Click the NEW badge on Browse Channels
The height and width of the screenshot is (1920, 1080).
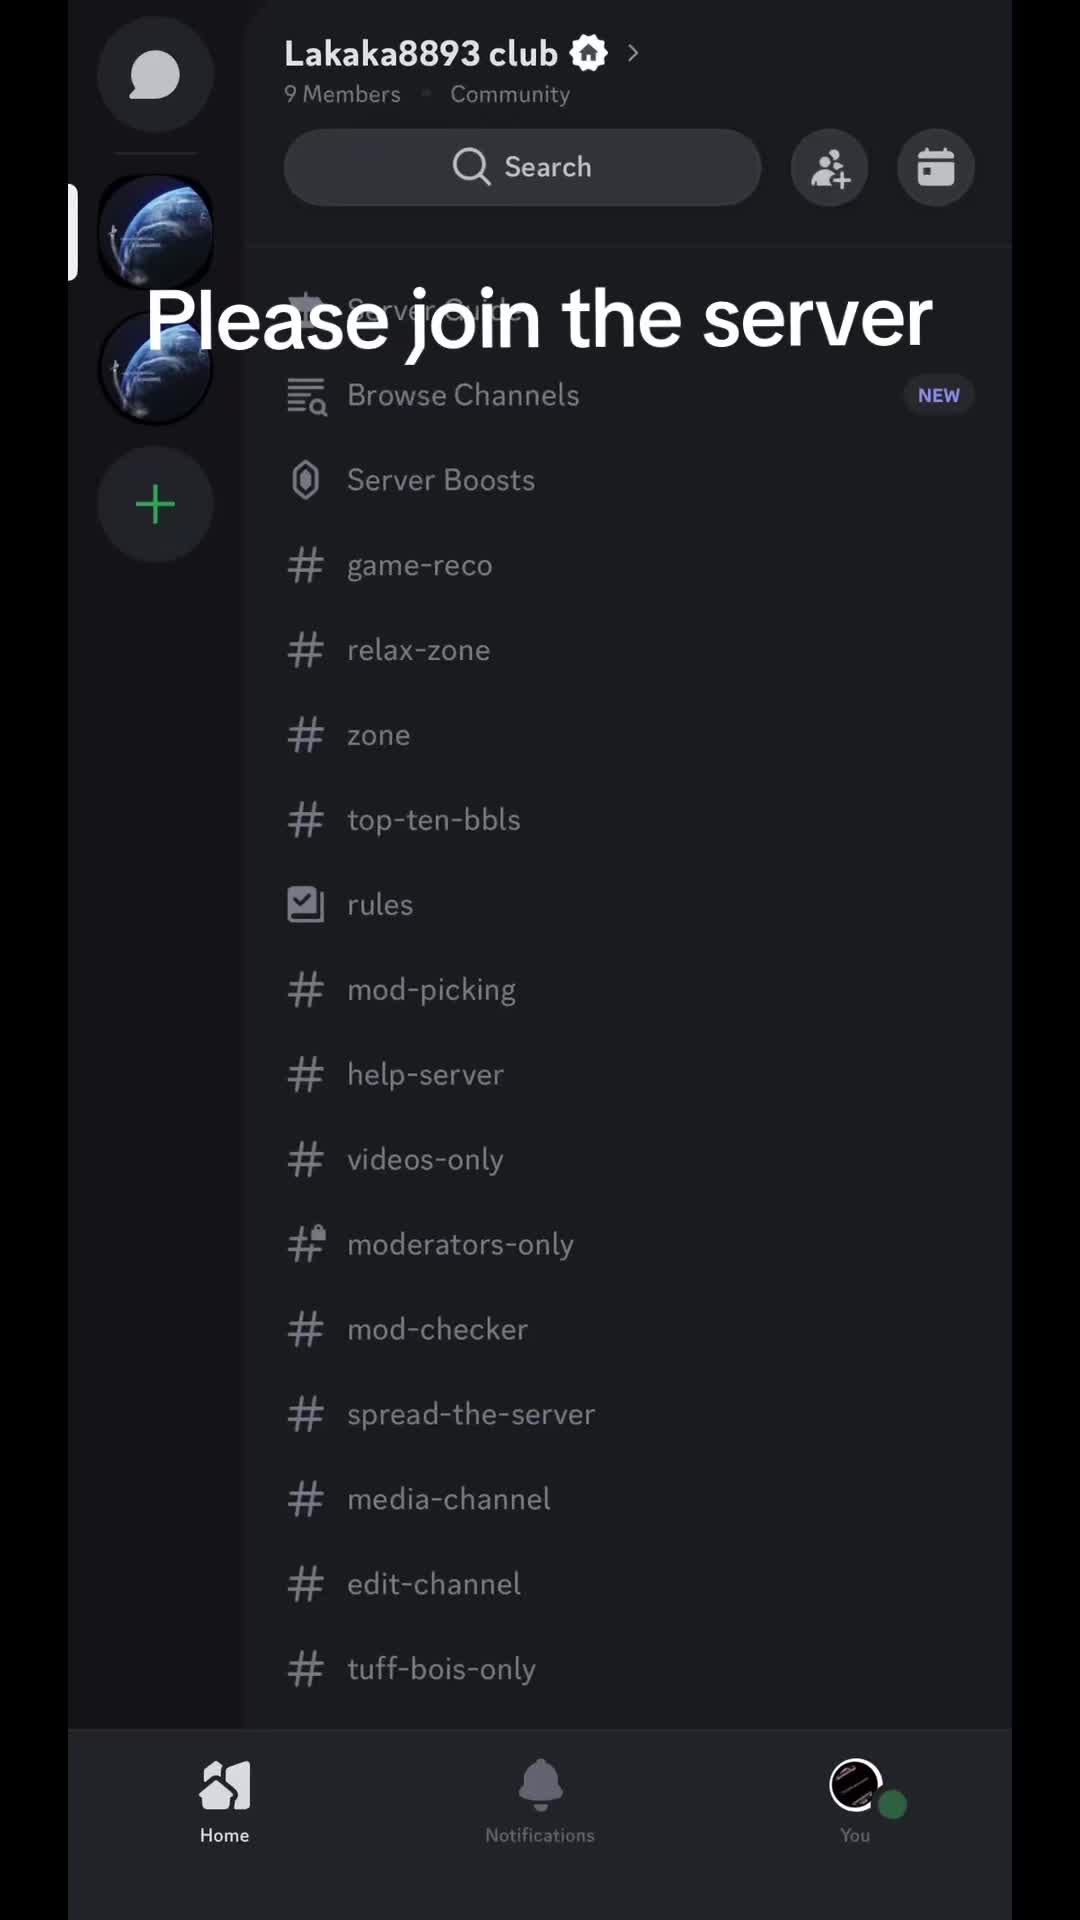[x=939, y=395]
